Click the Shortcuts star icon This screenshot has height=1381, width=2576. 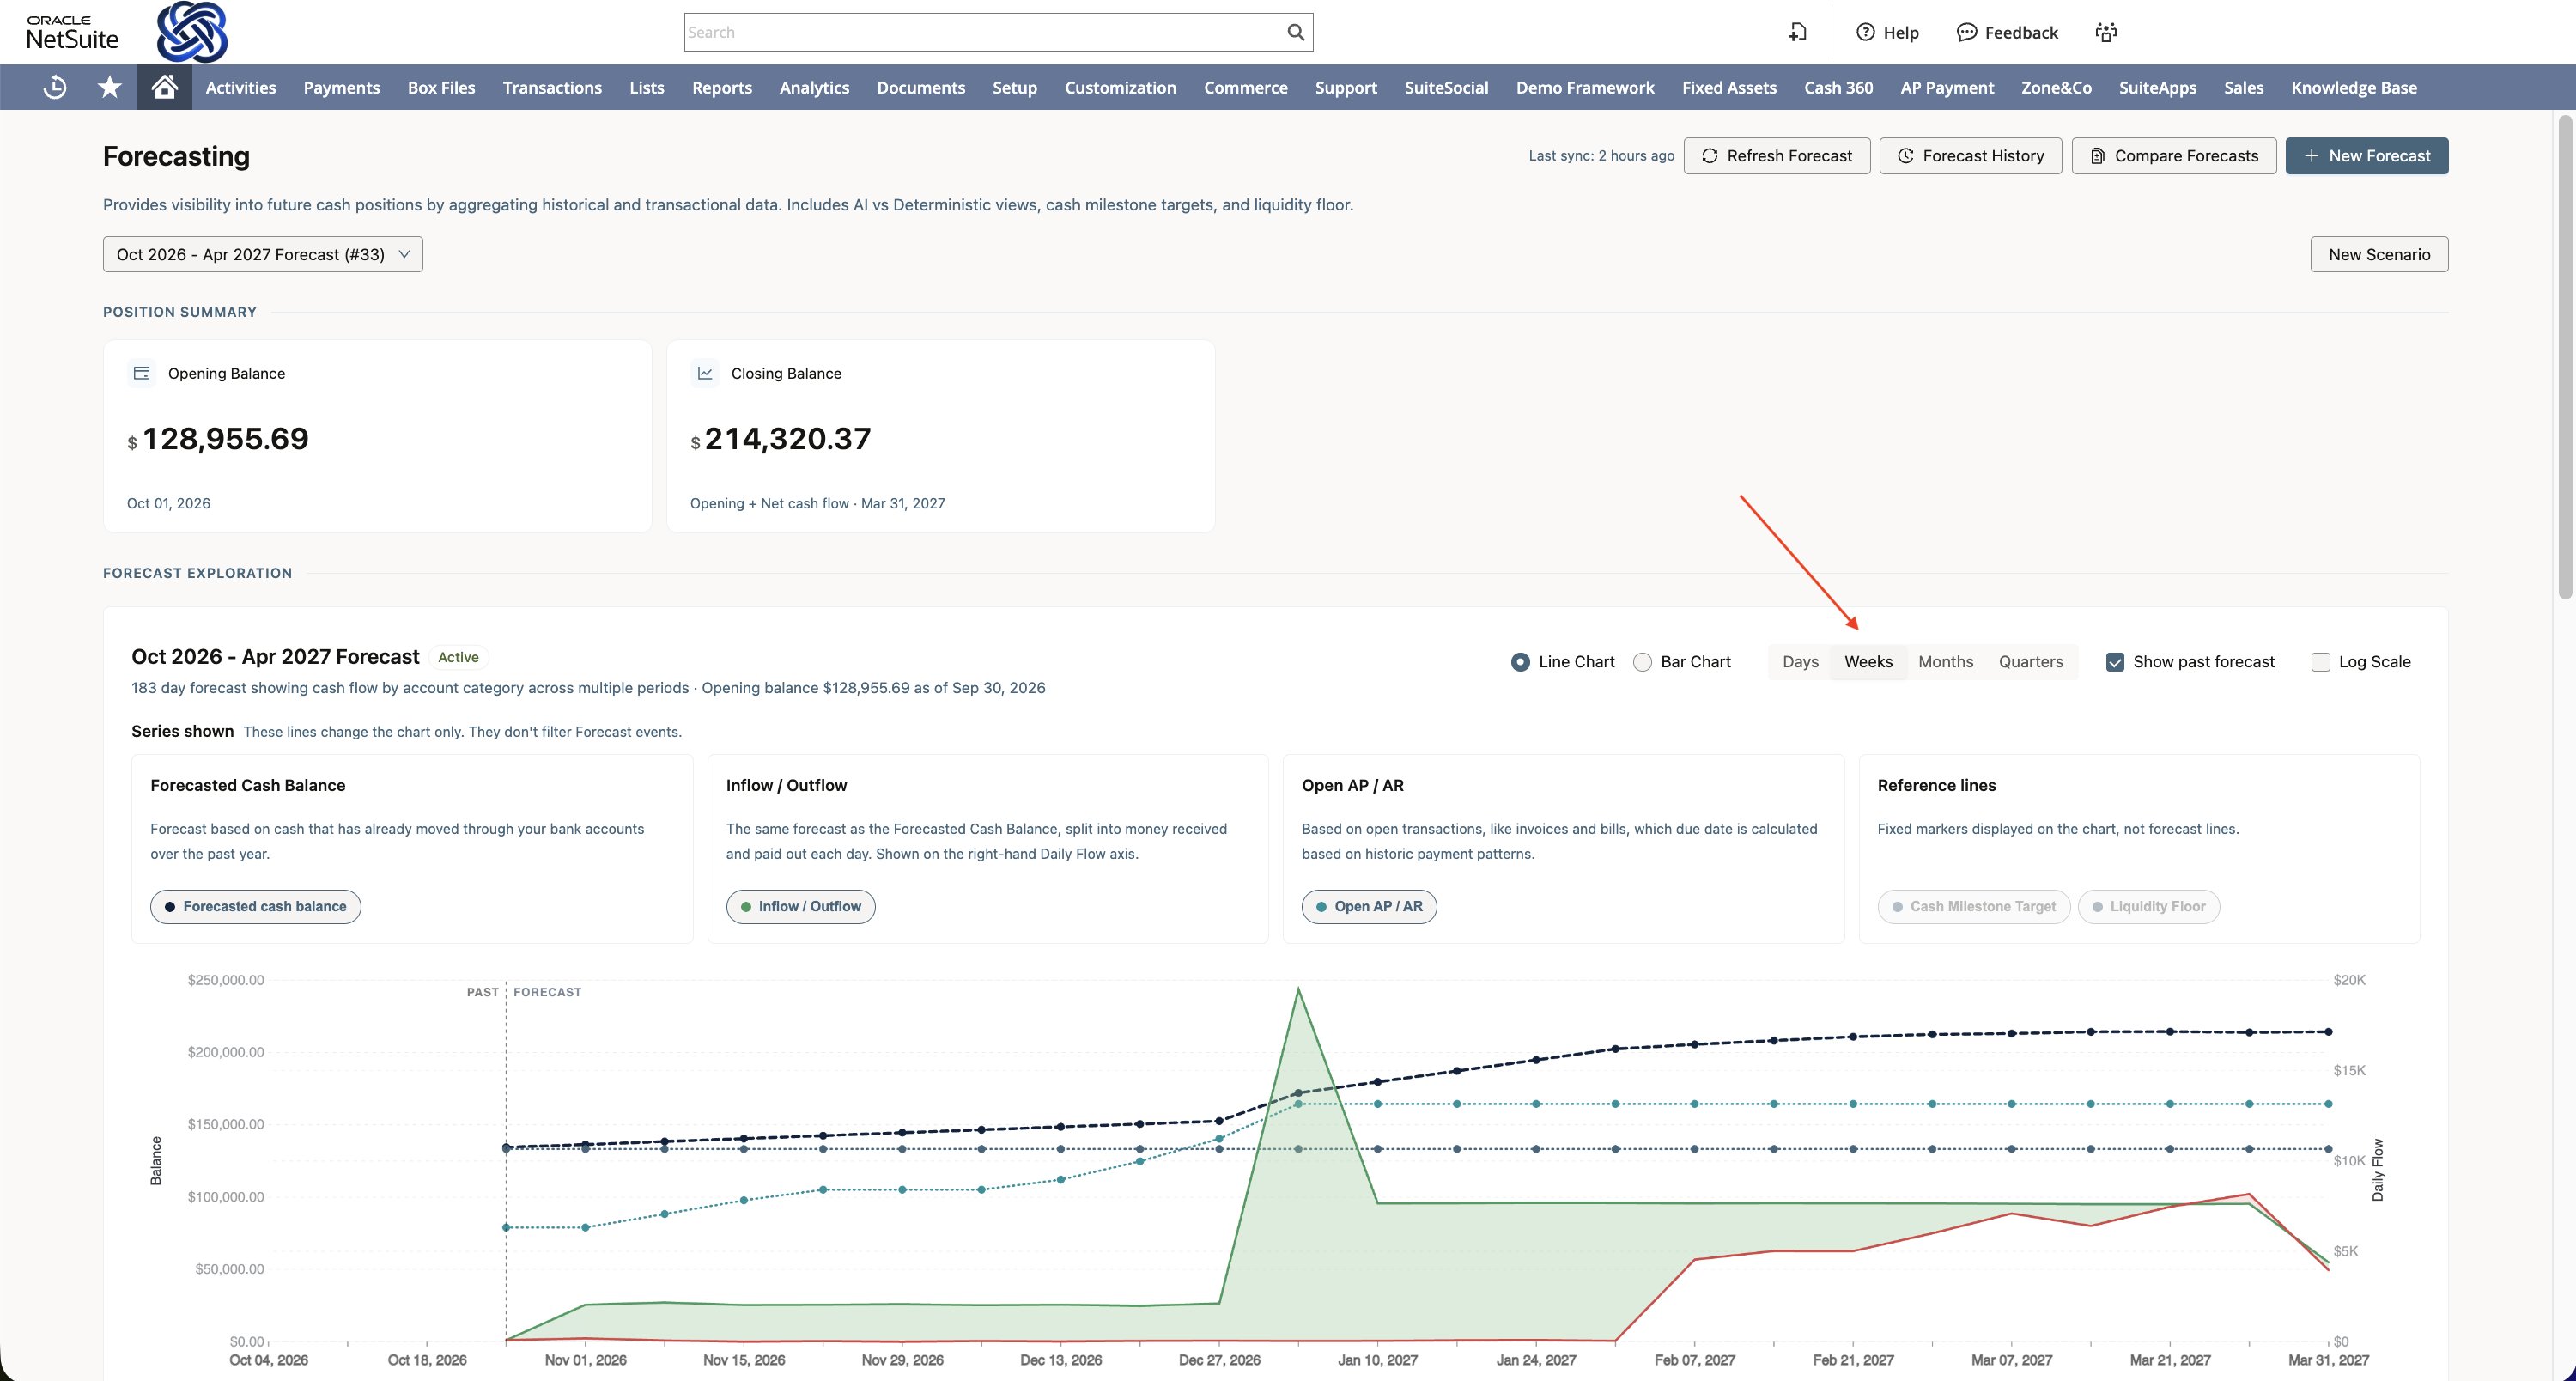(110, 87)
